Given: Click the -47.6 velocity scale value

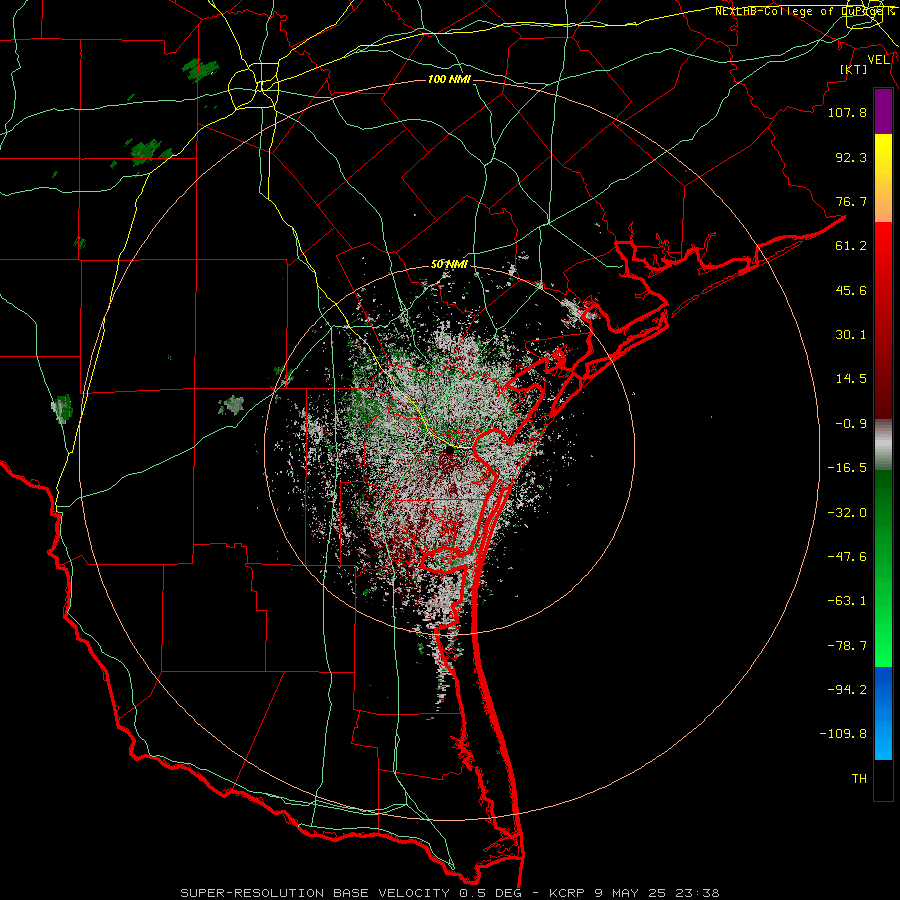Looking at the screenshot, I should coord(847,557).
